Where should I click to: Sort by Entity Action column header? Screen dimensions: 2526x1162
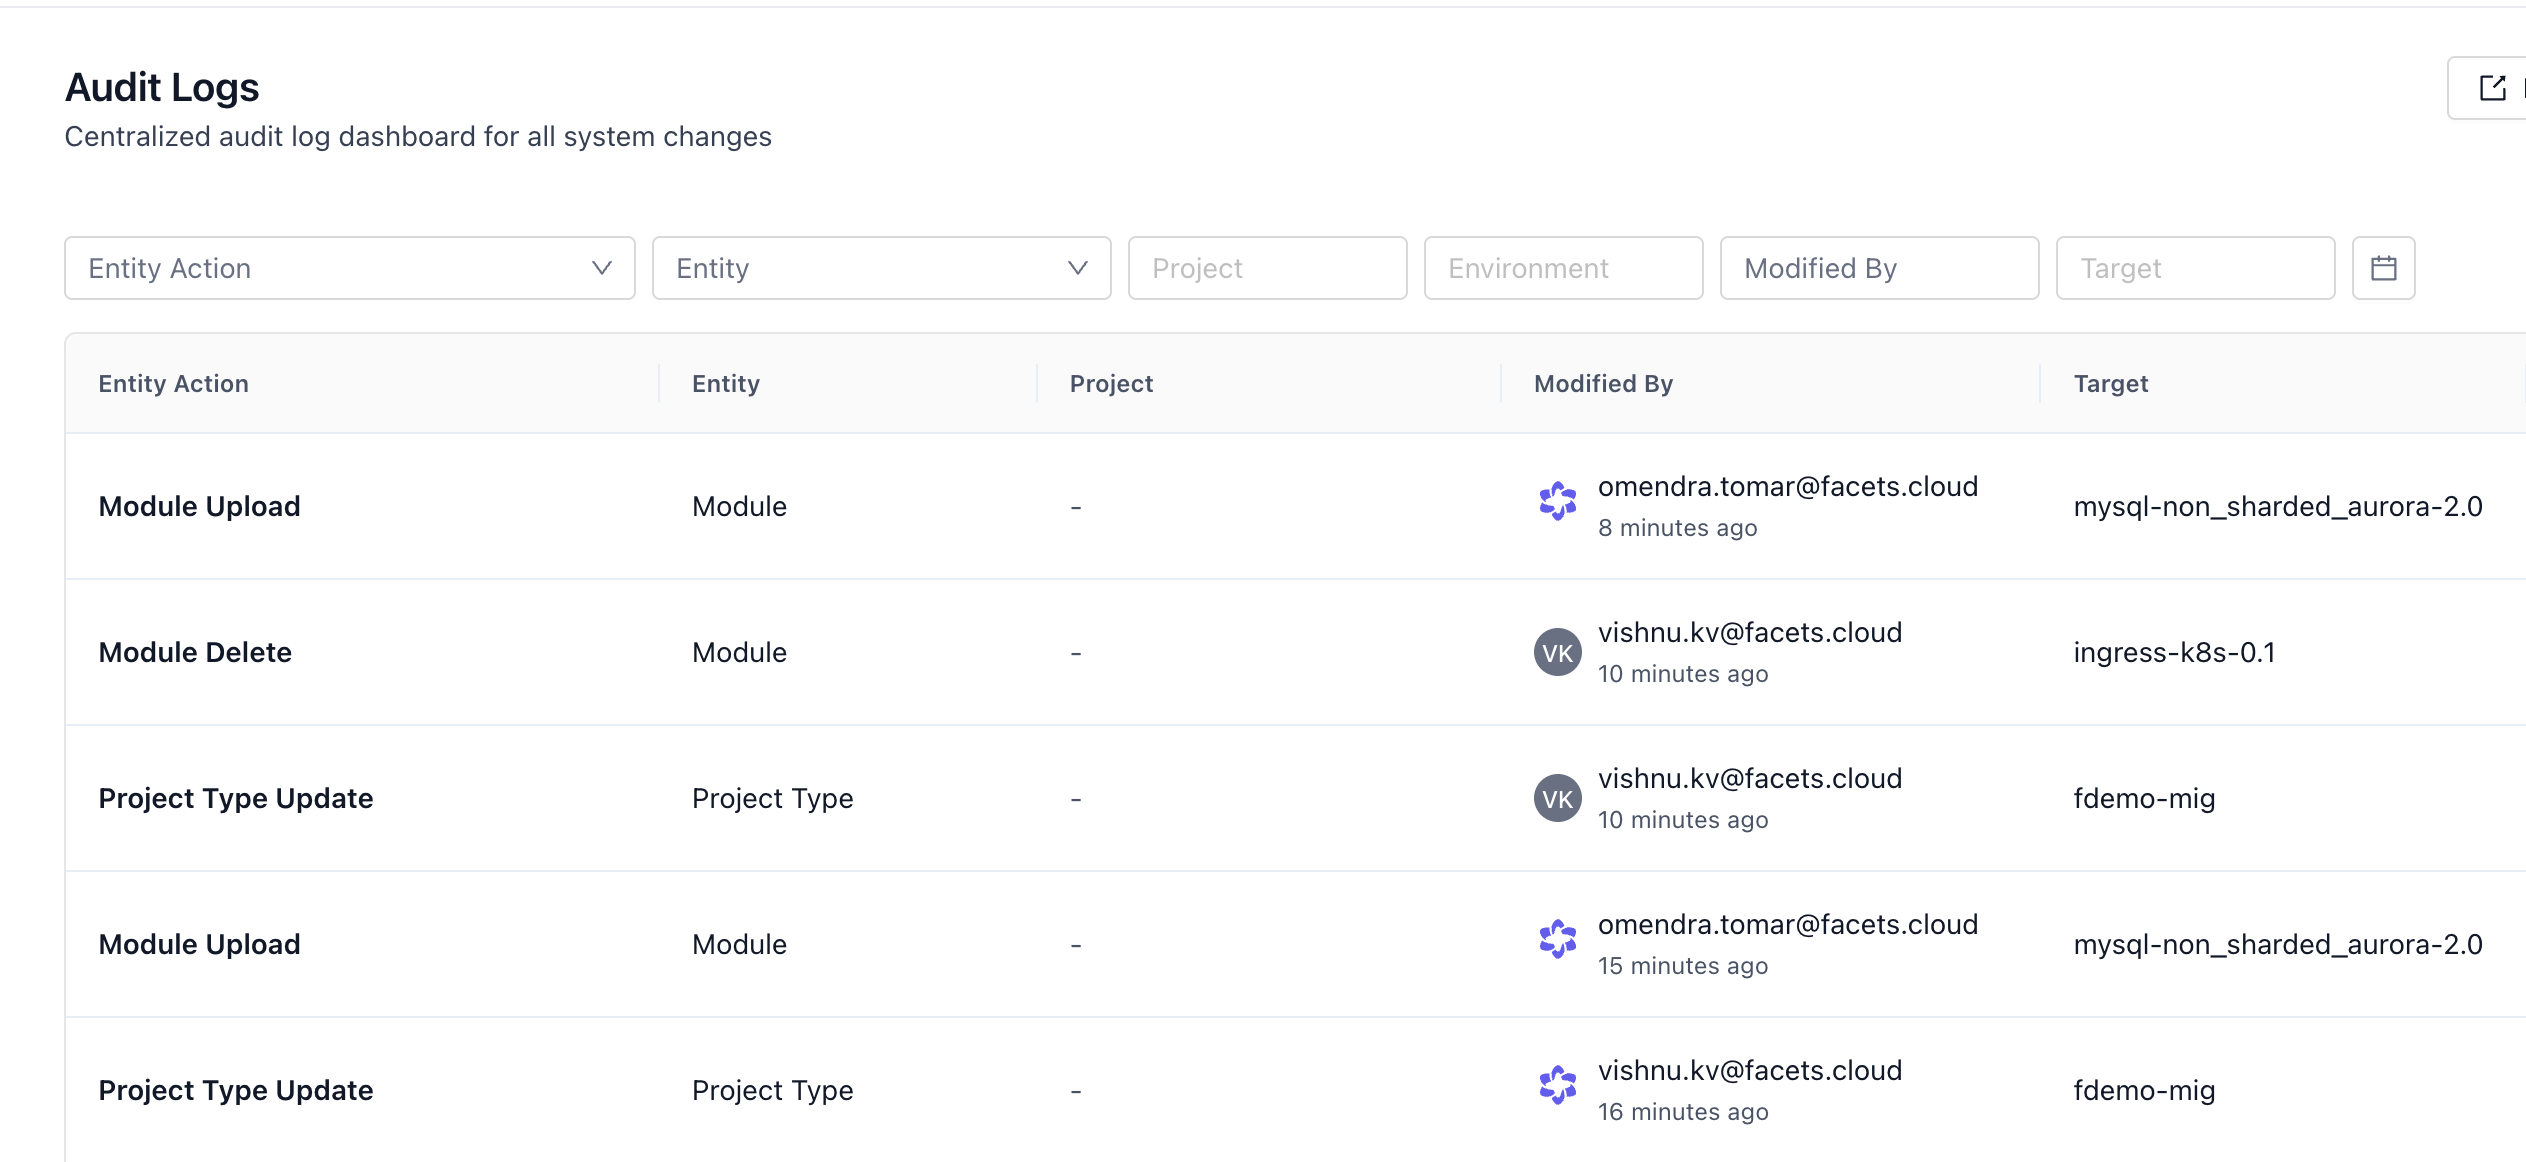point(173,384)
